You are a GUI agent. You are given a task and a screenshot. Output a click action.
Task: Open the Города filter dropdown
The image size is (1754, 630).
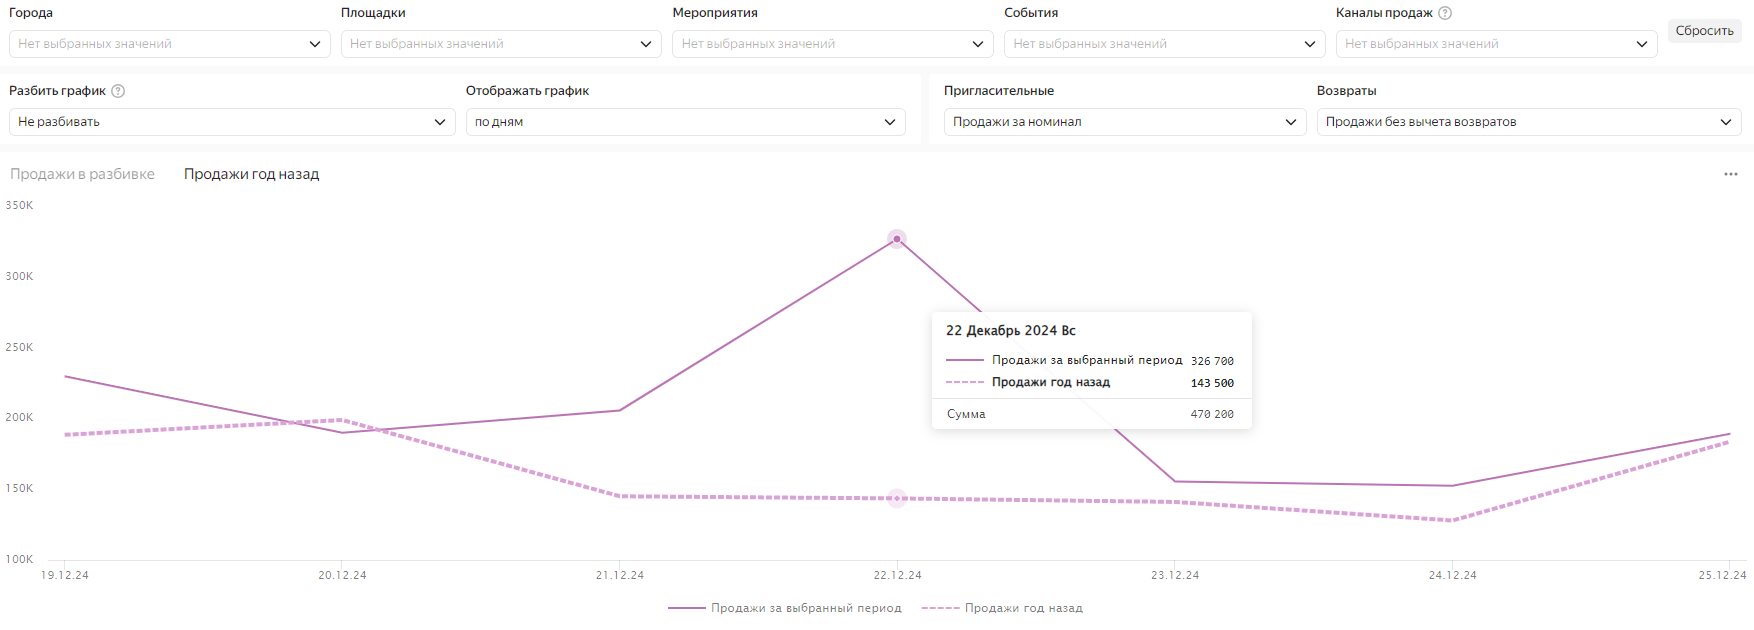[169, 44]
